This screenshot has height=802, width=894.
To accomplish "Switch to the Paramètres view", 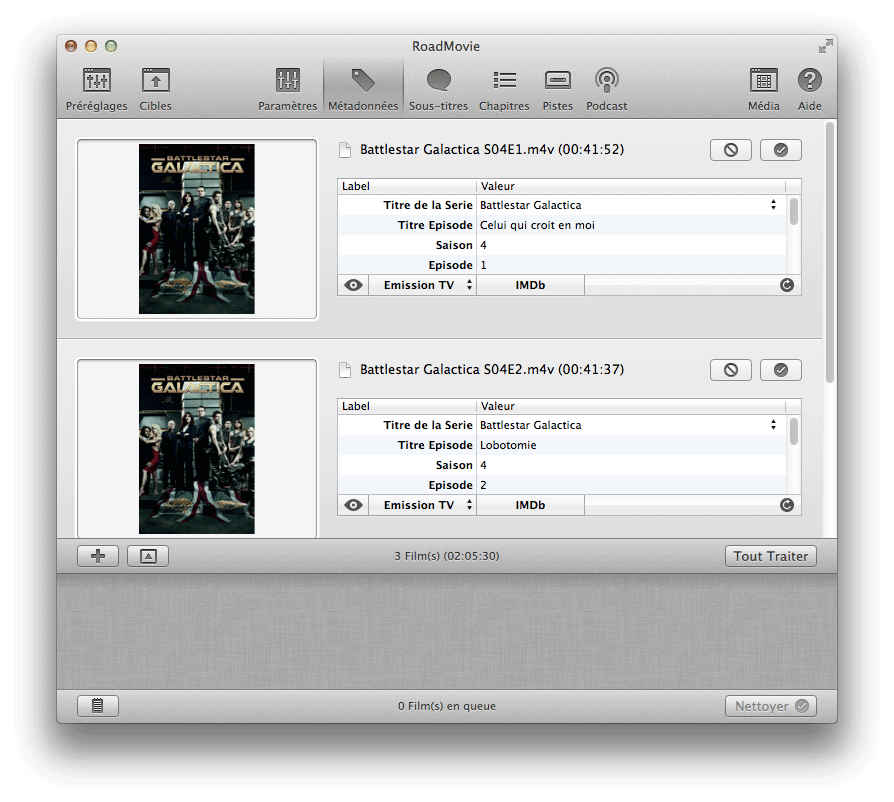I will point(287,88).
